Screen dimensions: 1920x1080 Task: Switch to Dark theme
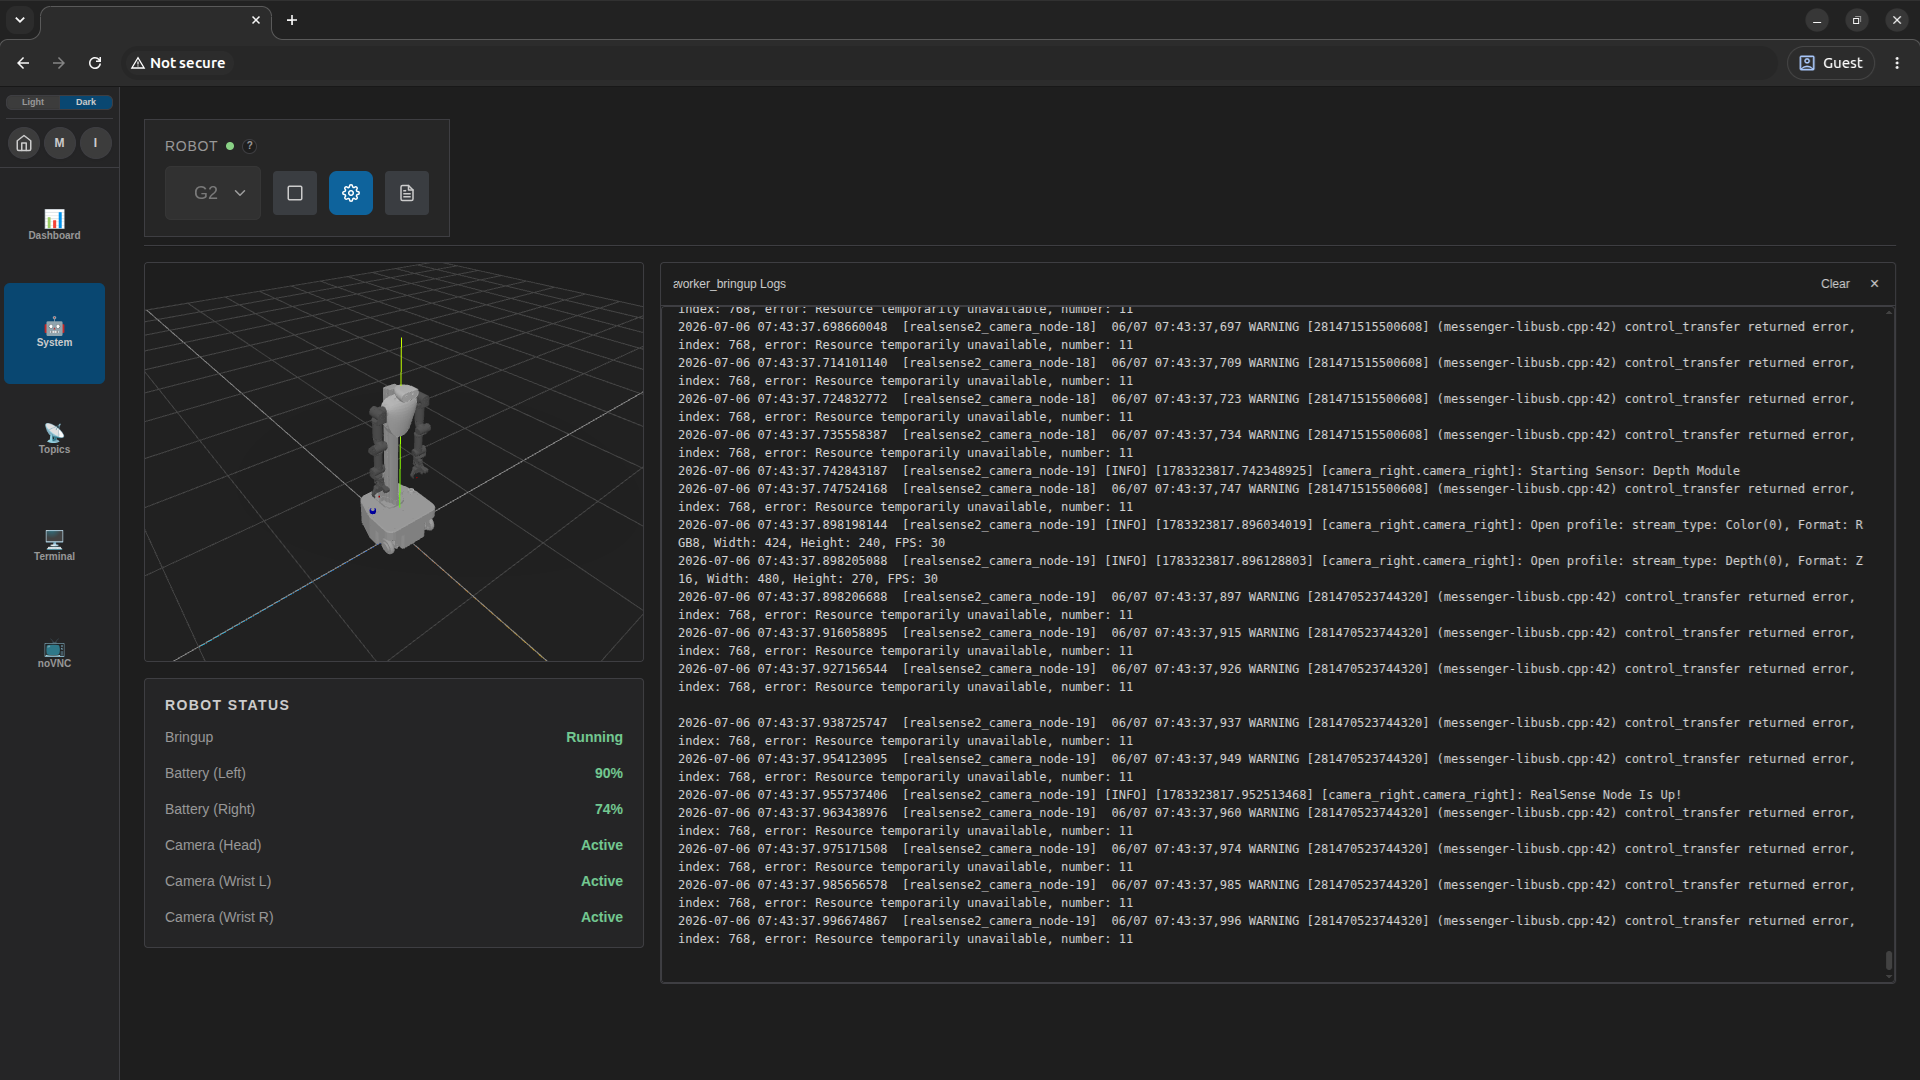(x=86, y=102)
